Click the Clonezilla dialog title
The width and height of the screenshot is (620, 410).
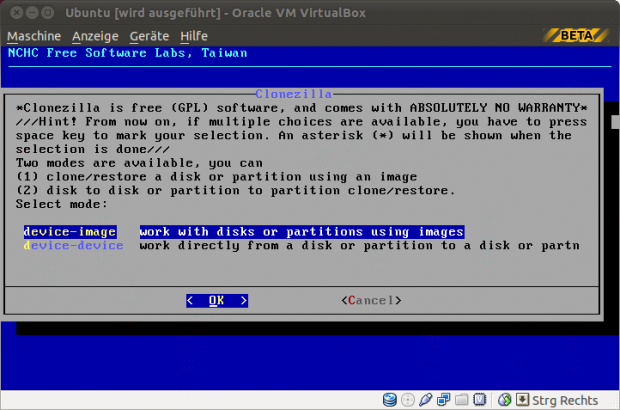tap(293, 94)
